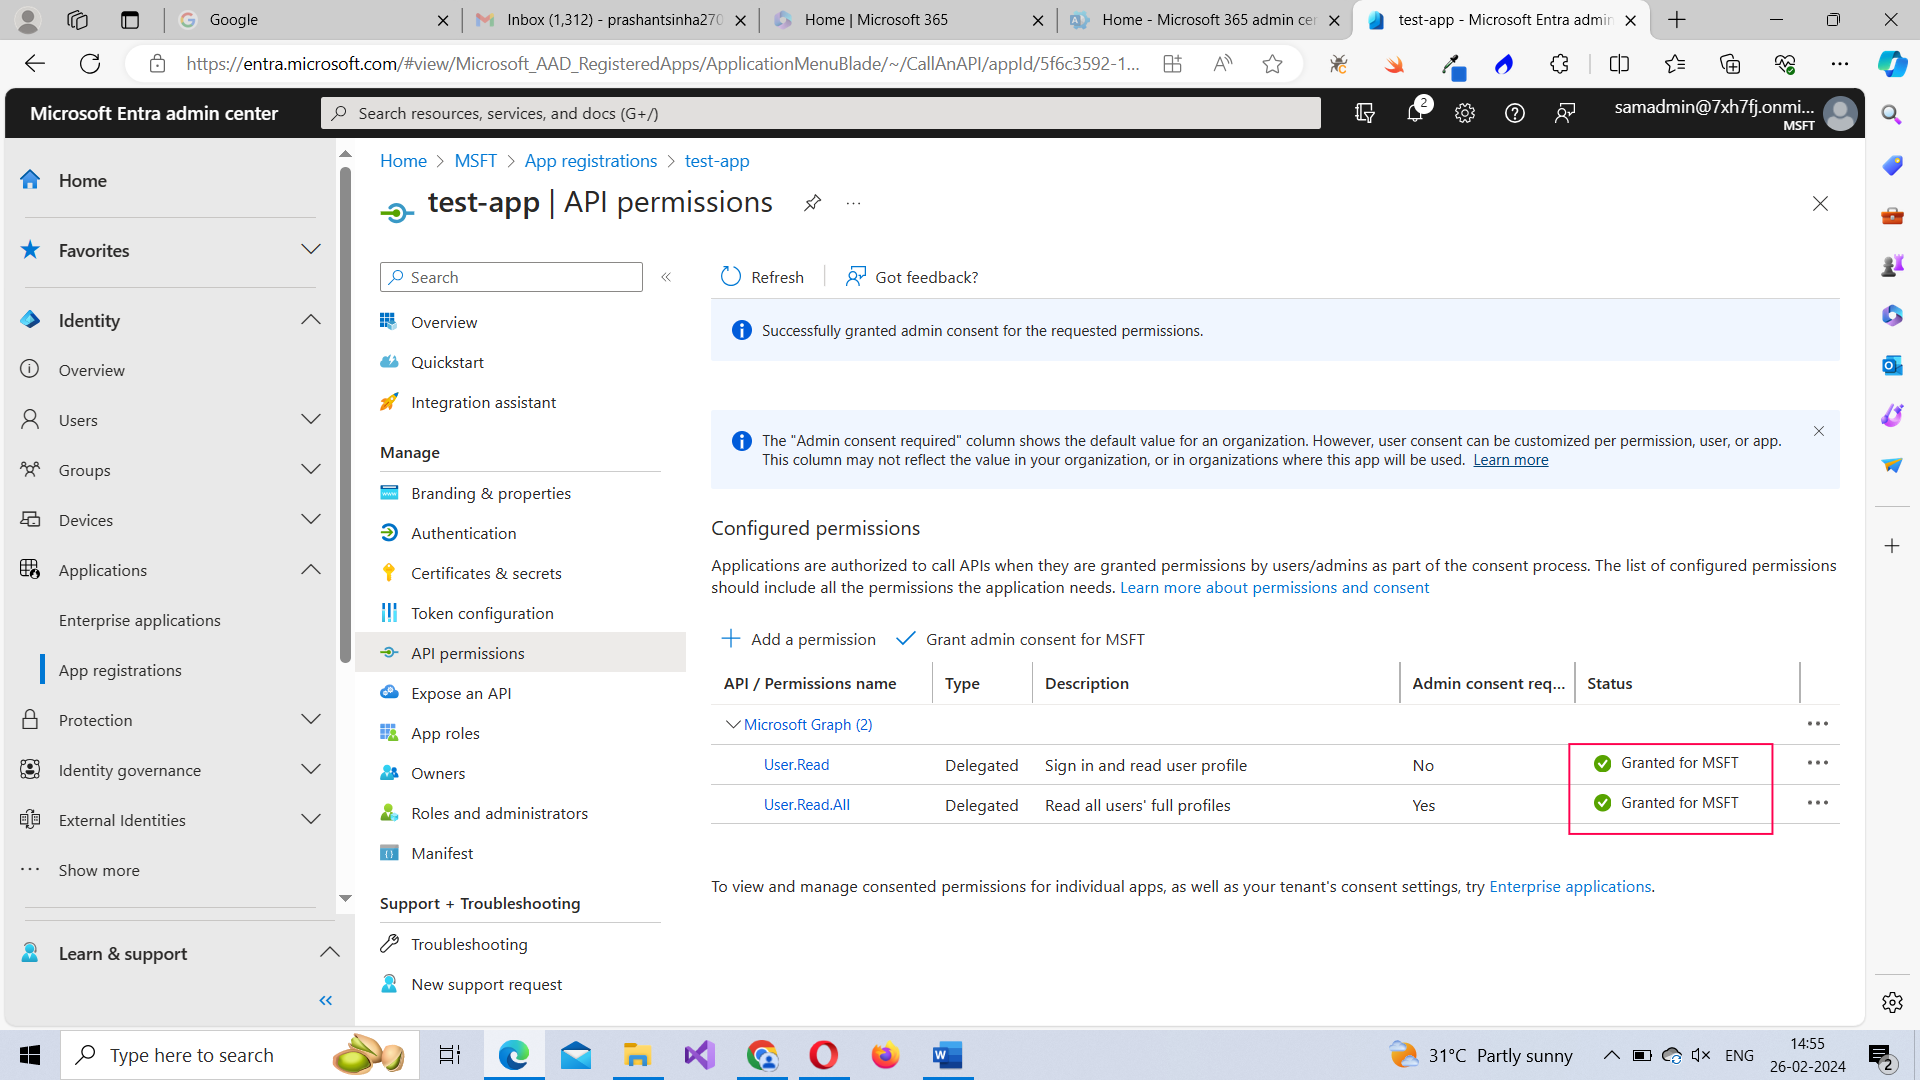Expand Identity governance section

pyautogui.click(x=311, y=769)
